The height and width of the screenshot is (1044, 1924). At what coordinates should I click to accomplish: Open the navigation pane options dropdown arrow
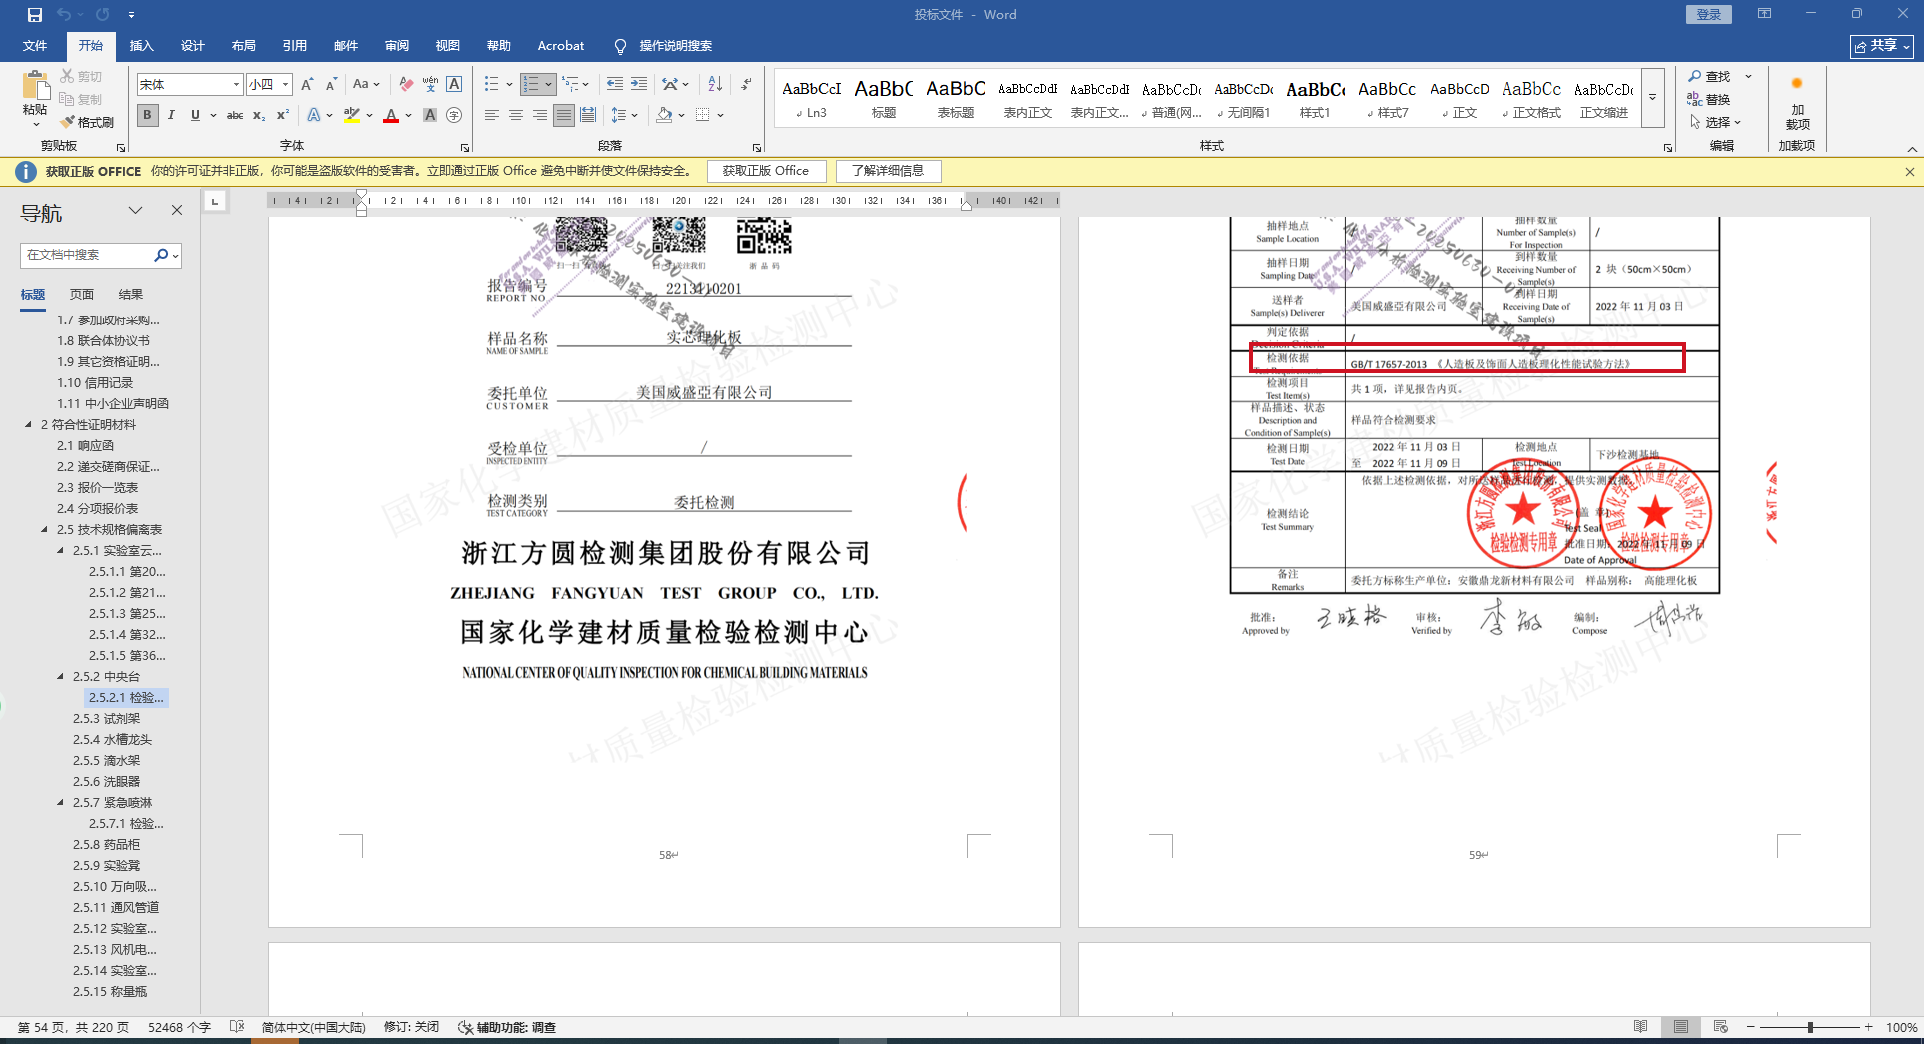tap(136, 211)
